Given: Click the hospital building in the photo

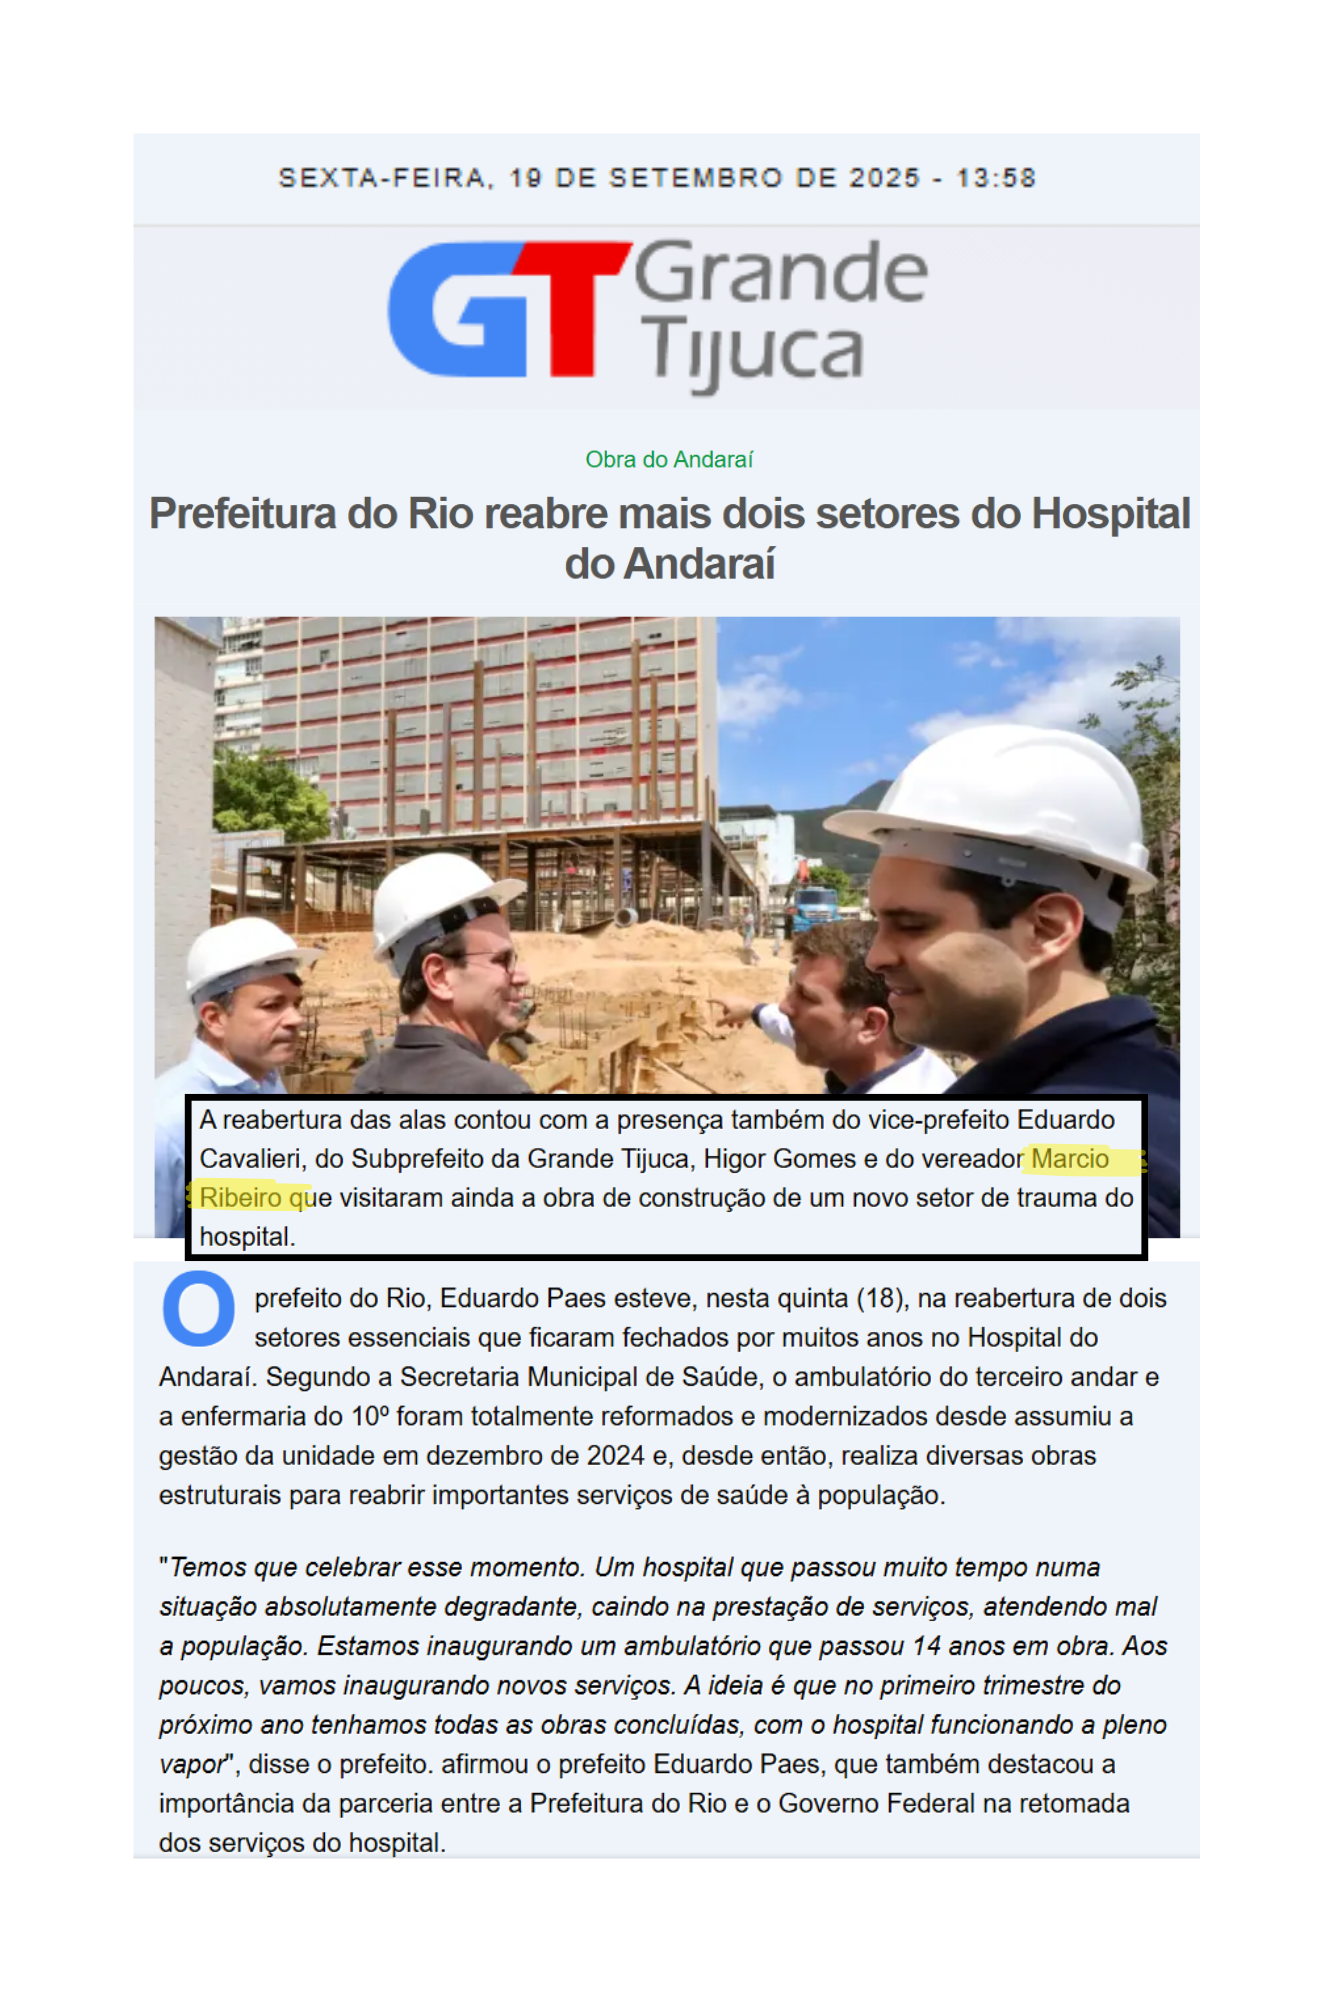Looking at the screenshot, I should coord(480,720).
